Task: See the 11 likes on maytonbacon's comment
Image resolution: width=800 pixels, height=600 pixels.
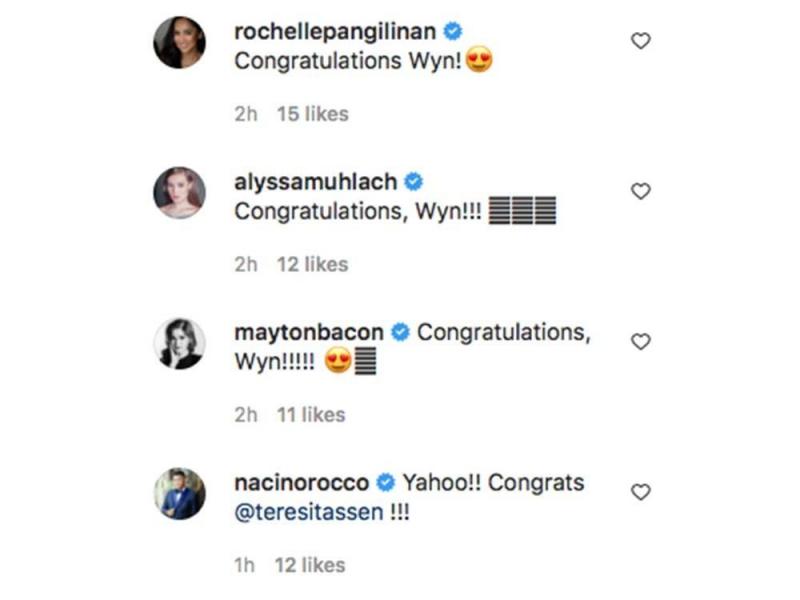Action: coord(311,414)
